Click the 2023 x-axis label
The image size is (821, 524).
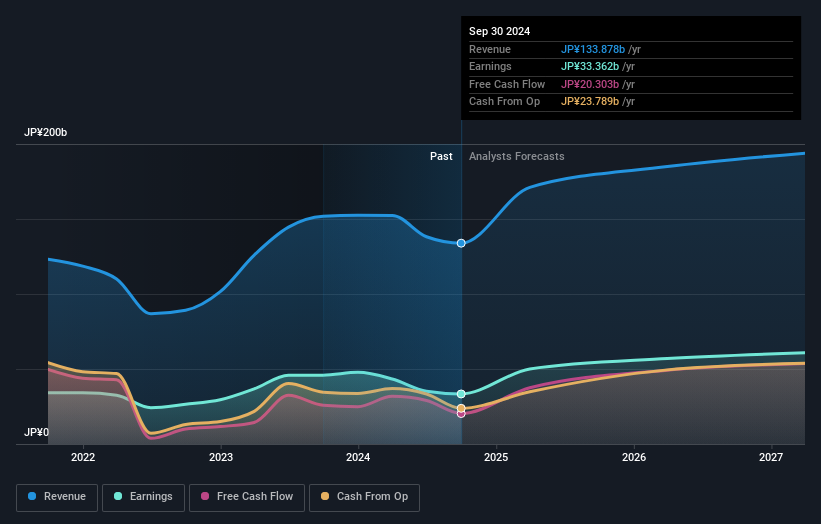(221, 458)
